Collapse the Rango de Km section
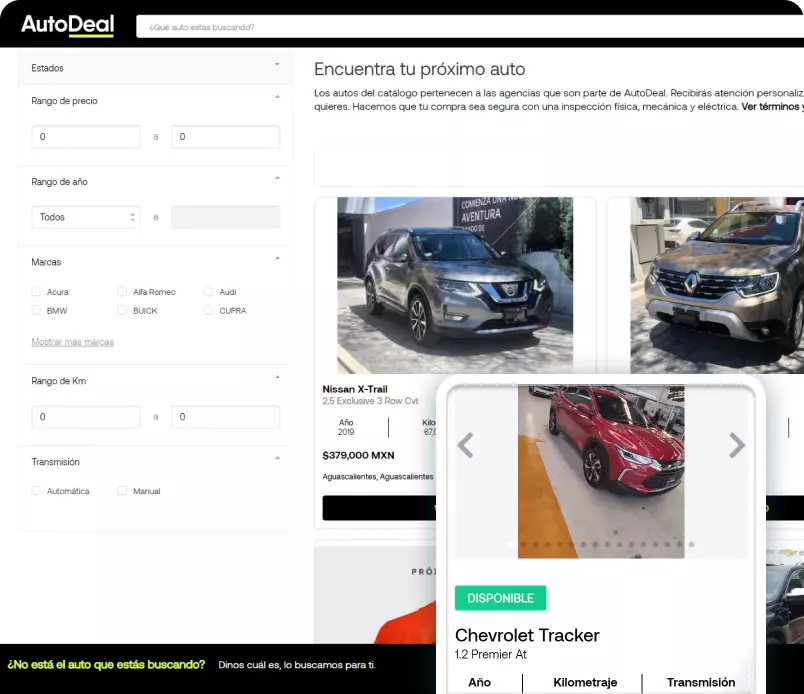This screenshot has width=804, height=694. point(277,377)
